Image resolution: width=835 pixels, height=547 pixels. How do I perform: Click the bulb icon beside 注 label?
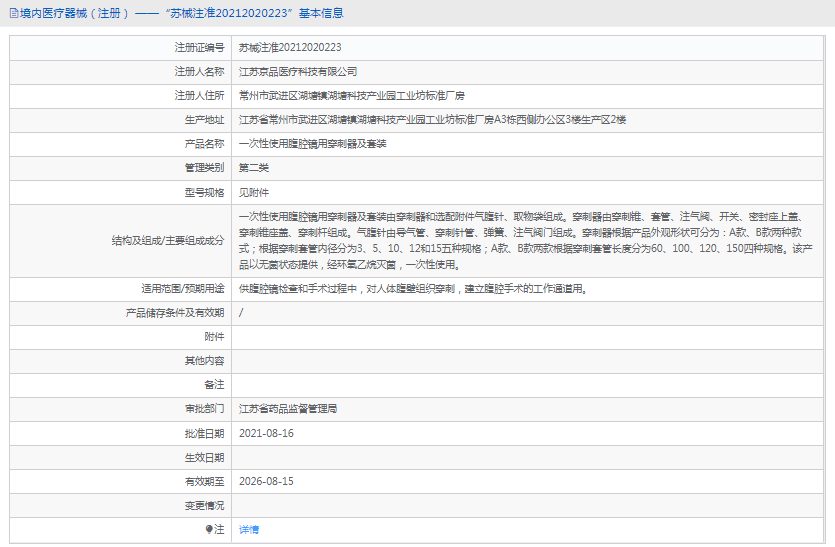209,529
